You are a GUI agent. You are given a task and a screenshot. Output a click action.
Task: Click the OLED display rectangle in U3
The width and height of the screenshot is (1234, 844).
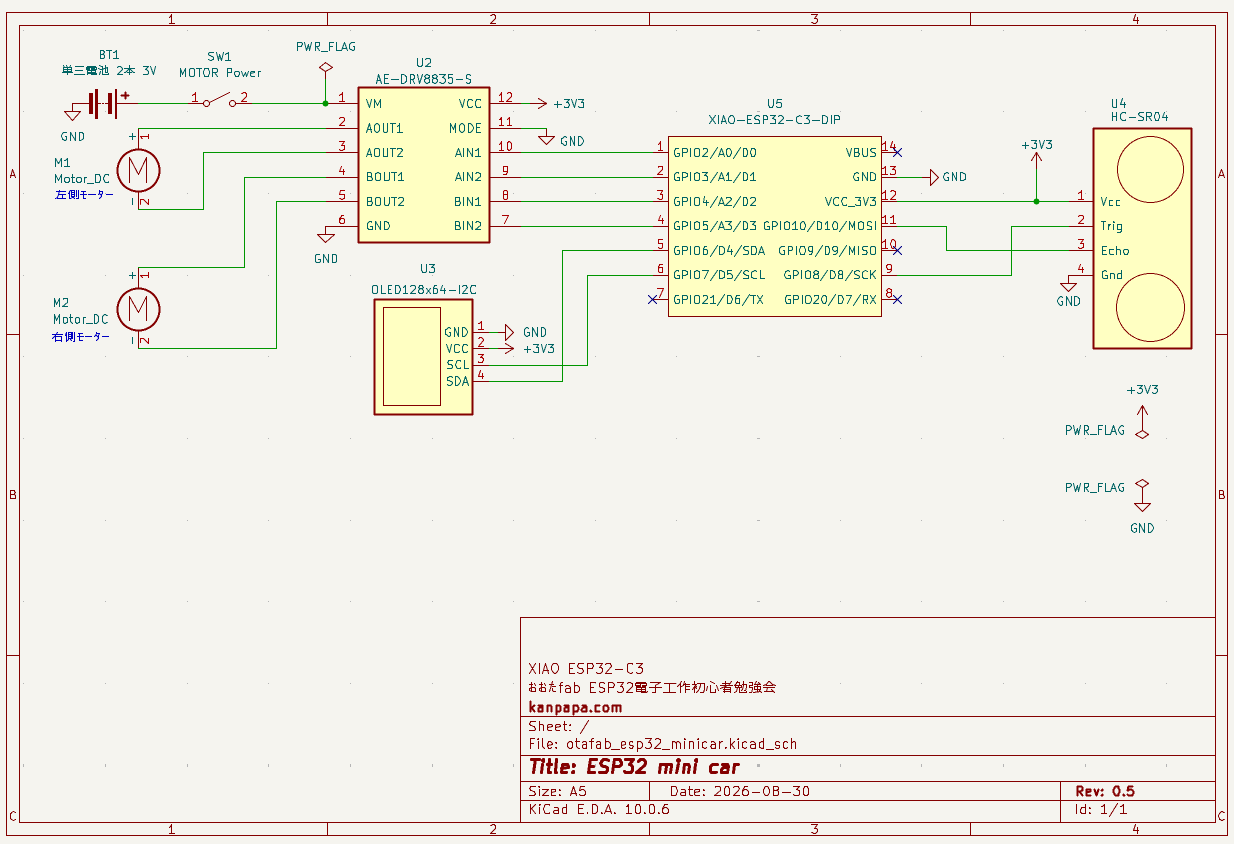[412, 356]
